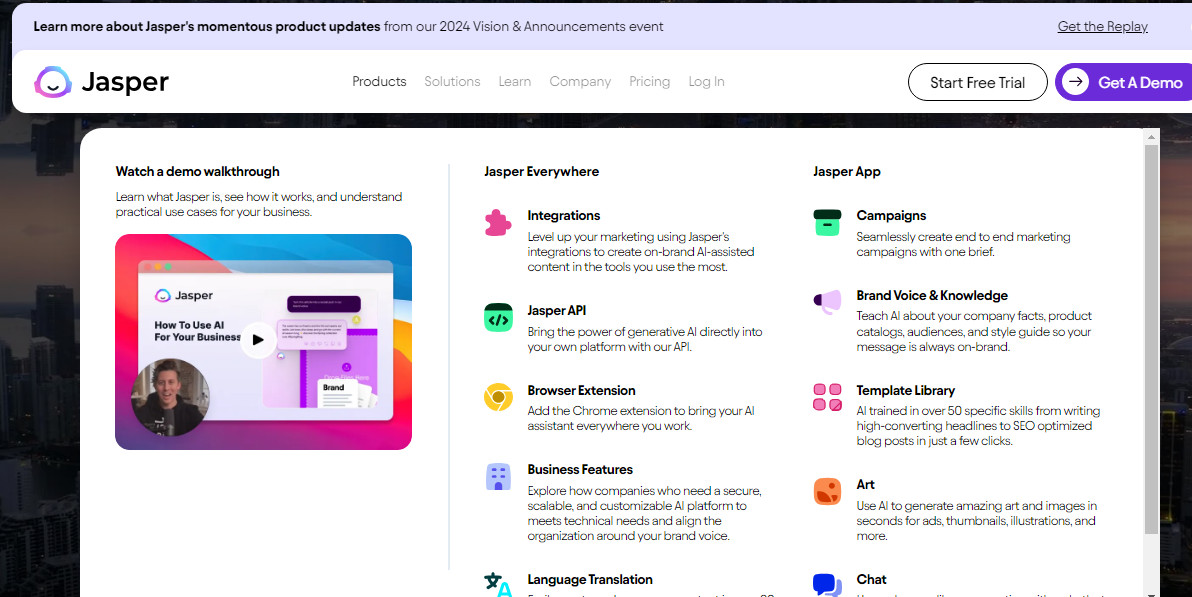Screen dimensions: 1192x597
Task: Click the Products menu scrollbar thumb
Action: click(1152, 338)
